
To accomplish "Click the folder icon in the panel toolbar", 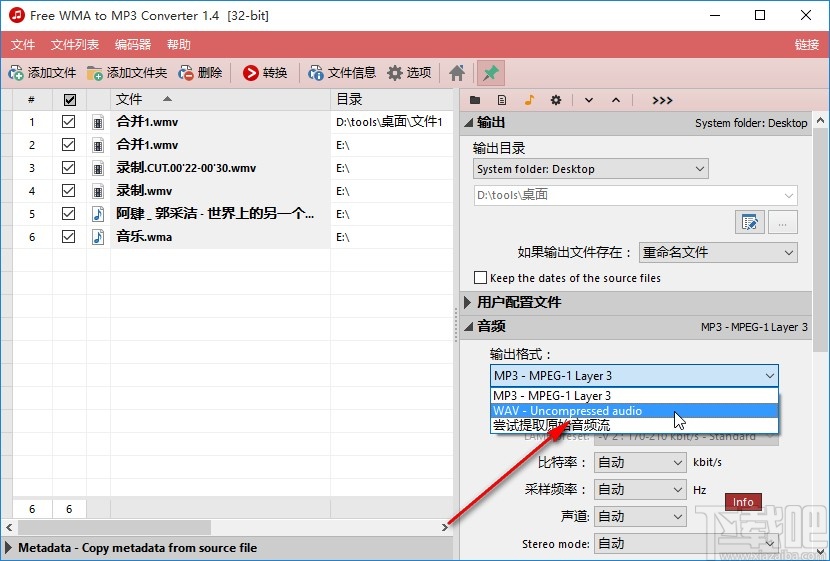I will 475,100.
